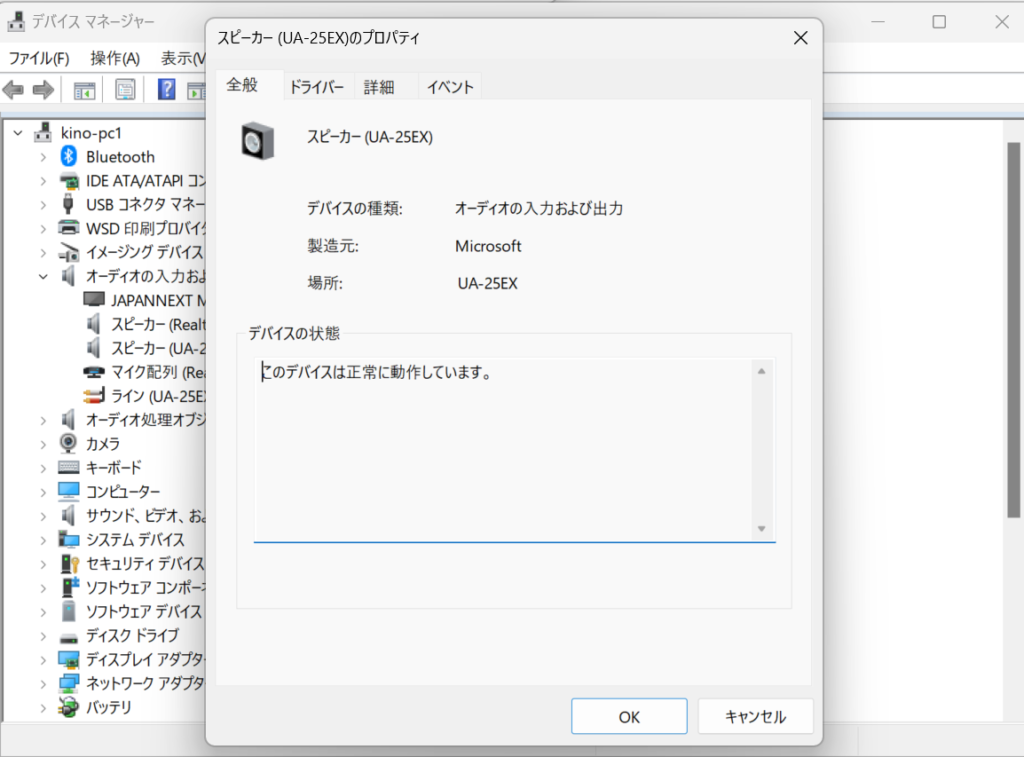Expand the disk drives (ディスク ドライブ) category

[43, 636]
